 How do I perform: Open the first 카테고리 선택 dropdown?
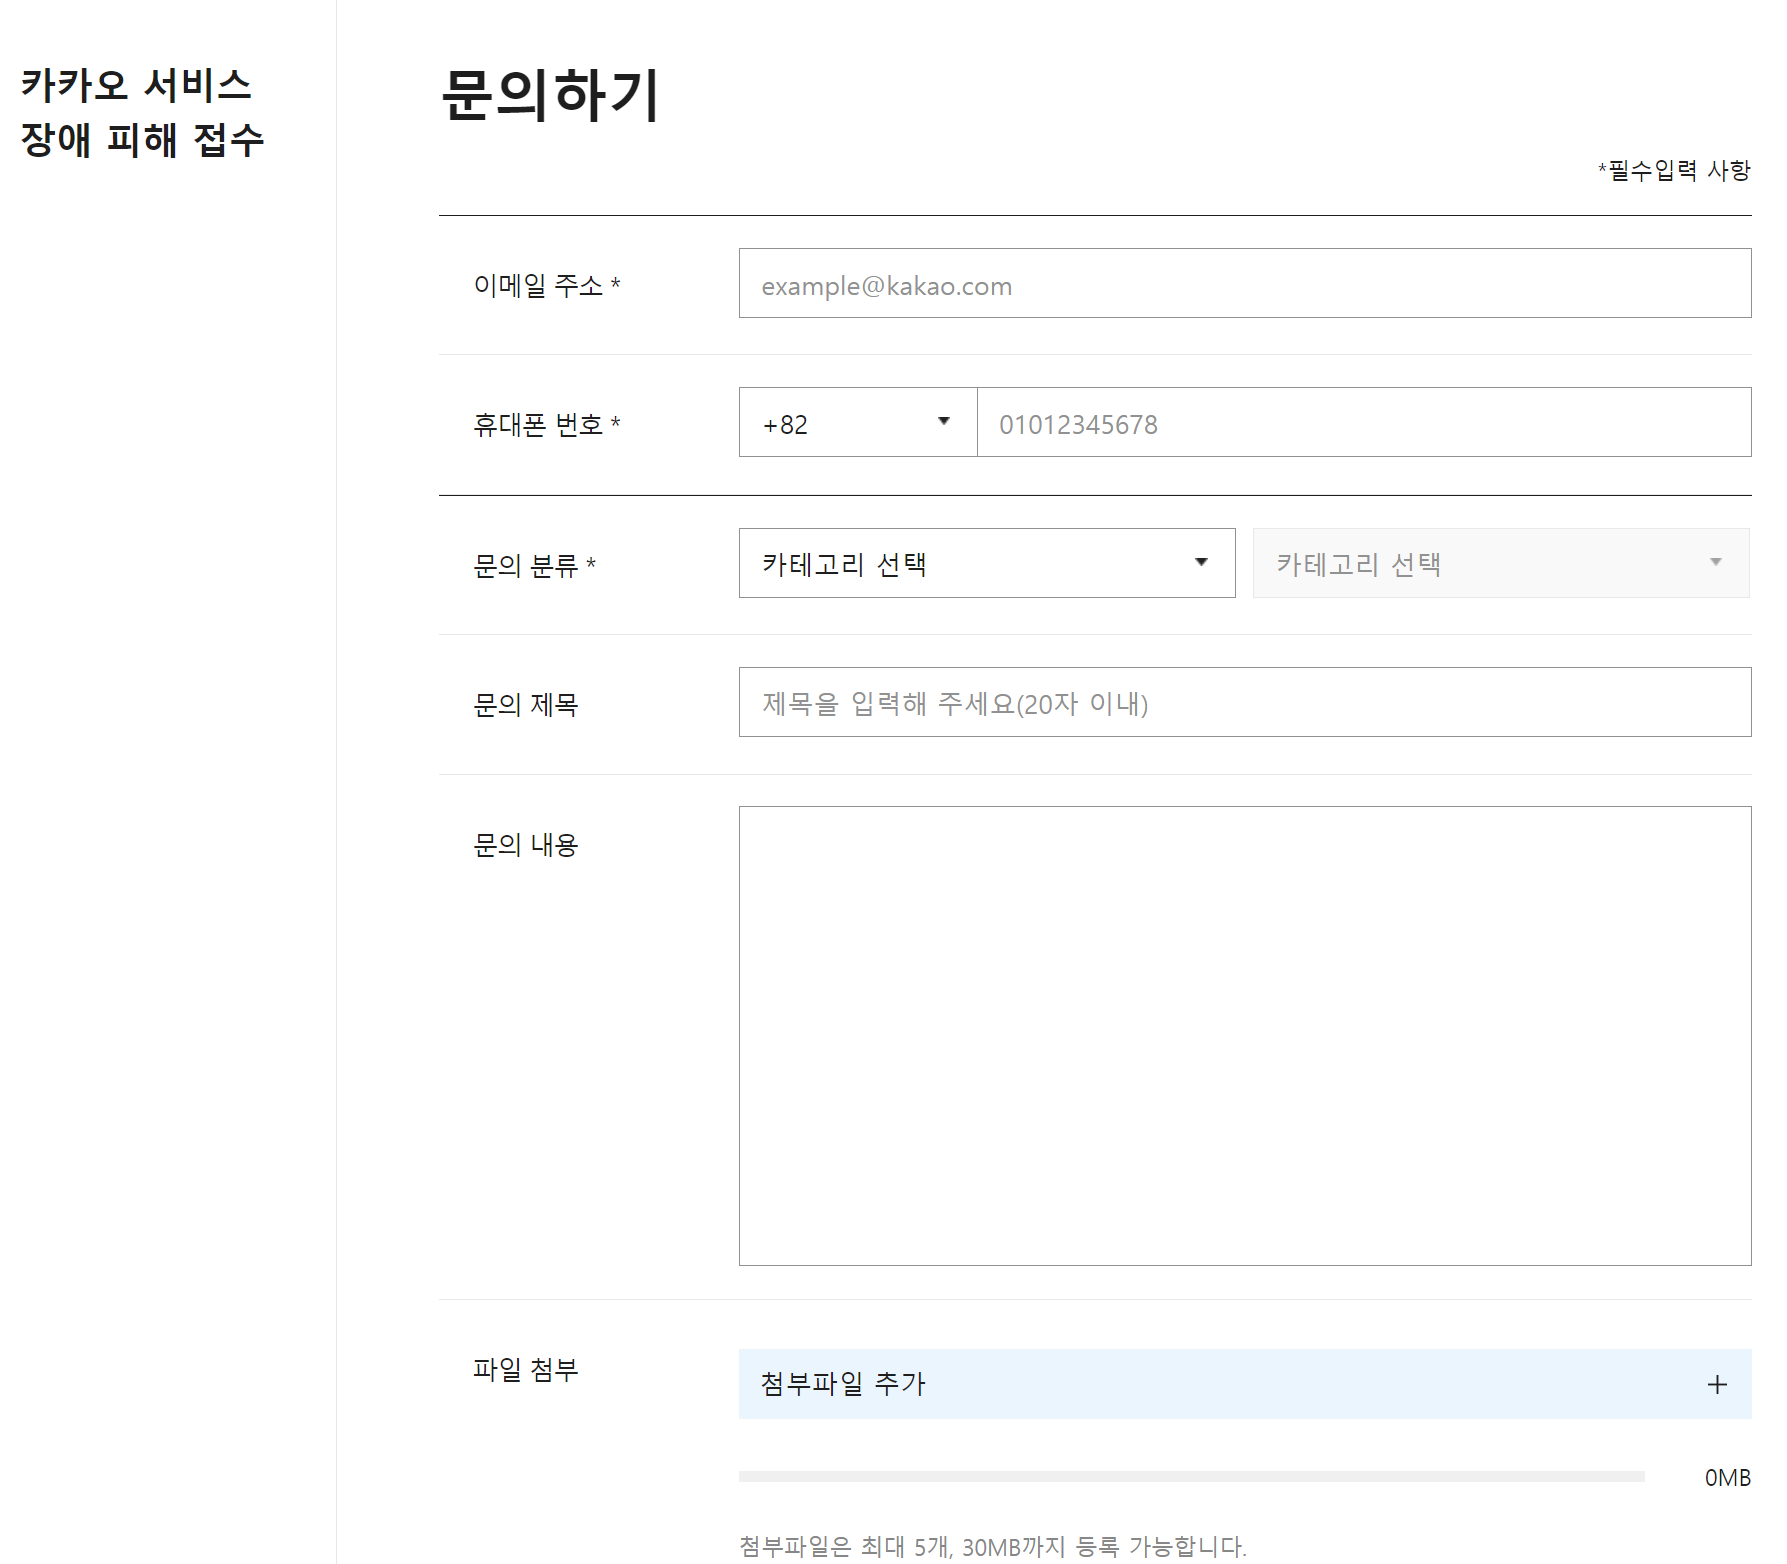[x=987, y=563]
